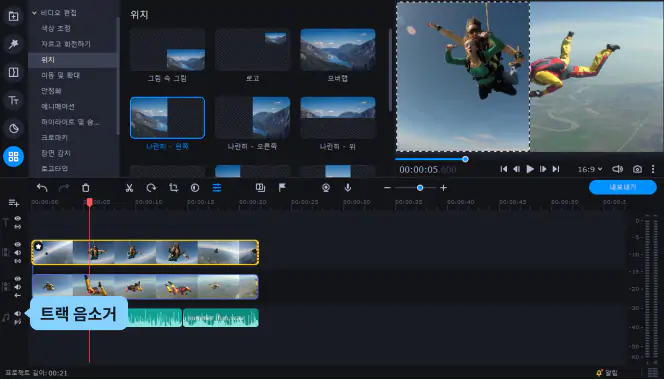Rotate the selected clip
The height and width of the screenshot is (380, 664).
coord(151,188)
